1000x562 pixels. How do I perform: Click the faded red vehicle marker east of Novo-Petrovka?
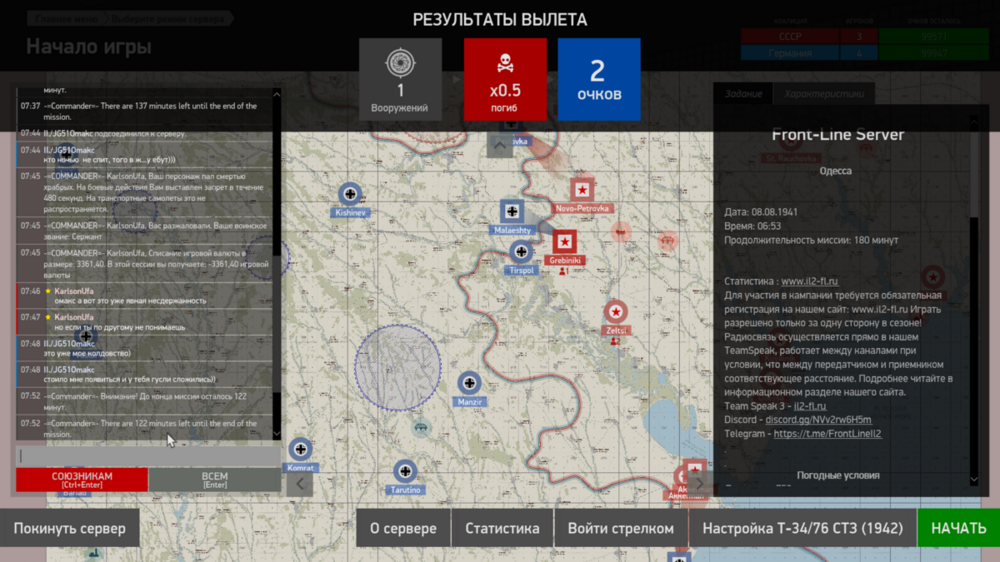point(621,232)
